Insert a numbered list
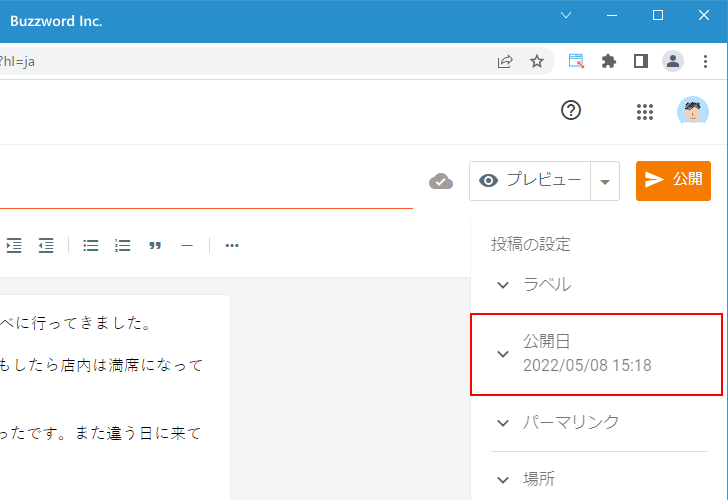Image resolution: width=728 pixels, height=500 pixels. pos(123,246)
